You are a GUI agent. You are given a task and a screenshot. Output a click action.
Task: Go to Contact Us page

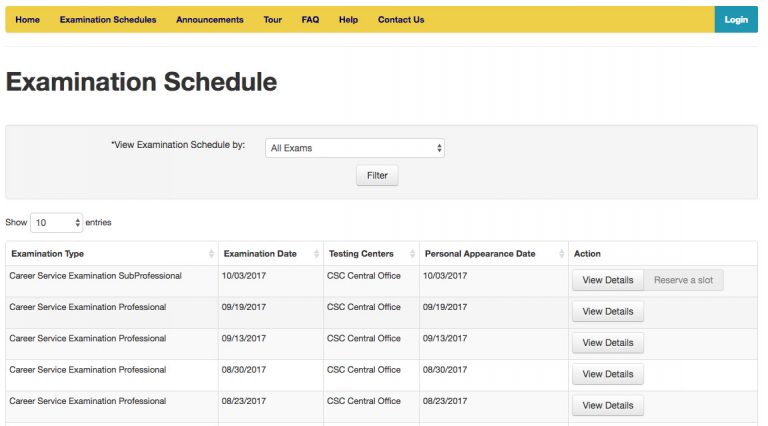coord(401,20)
